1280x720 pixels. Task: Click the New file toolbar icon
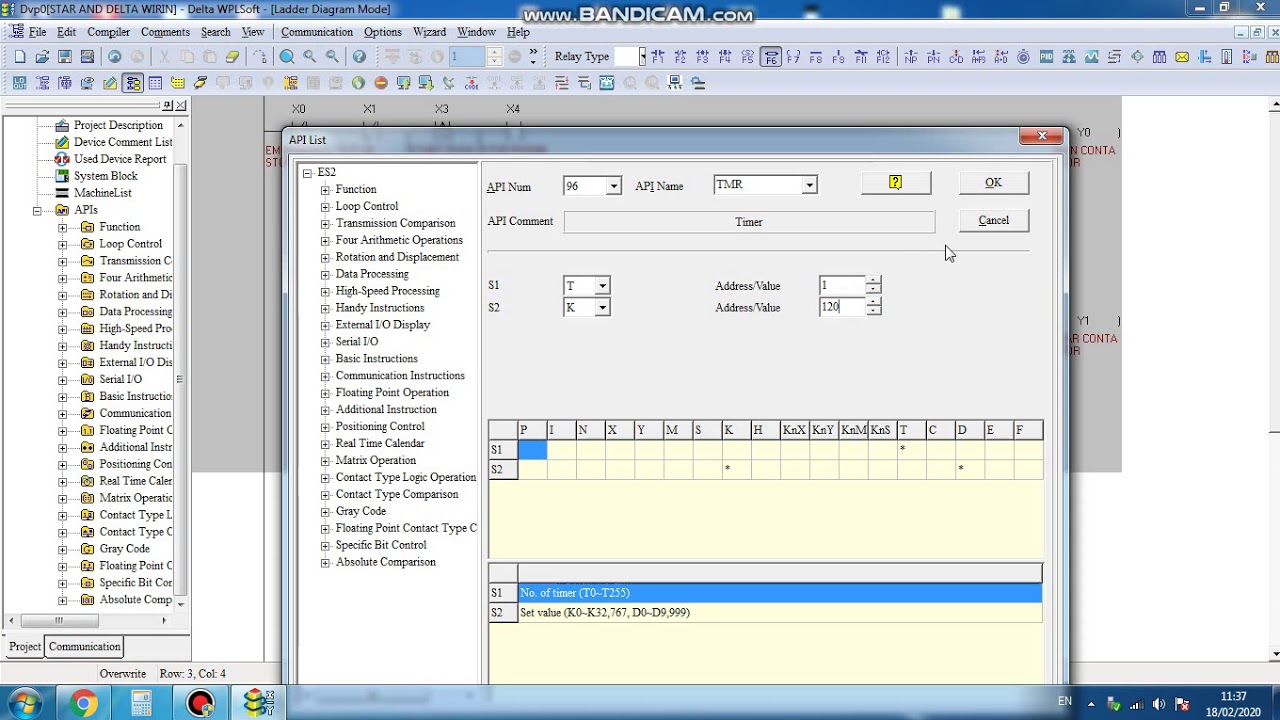[20, 57]
